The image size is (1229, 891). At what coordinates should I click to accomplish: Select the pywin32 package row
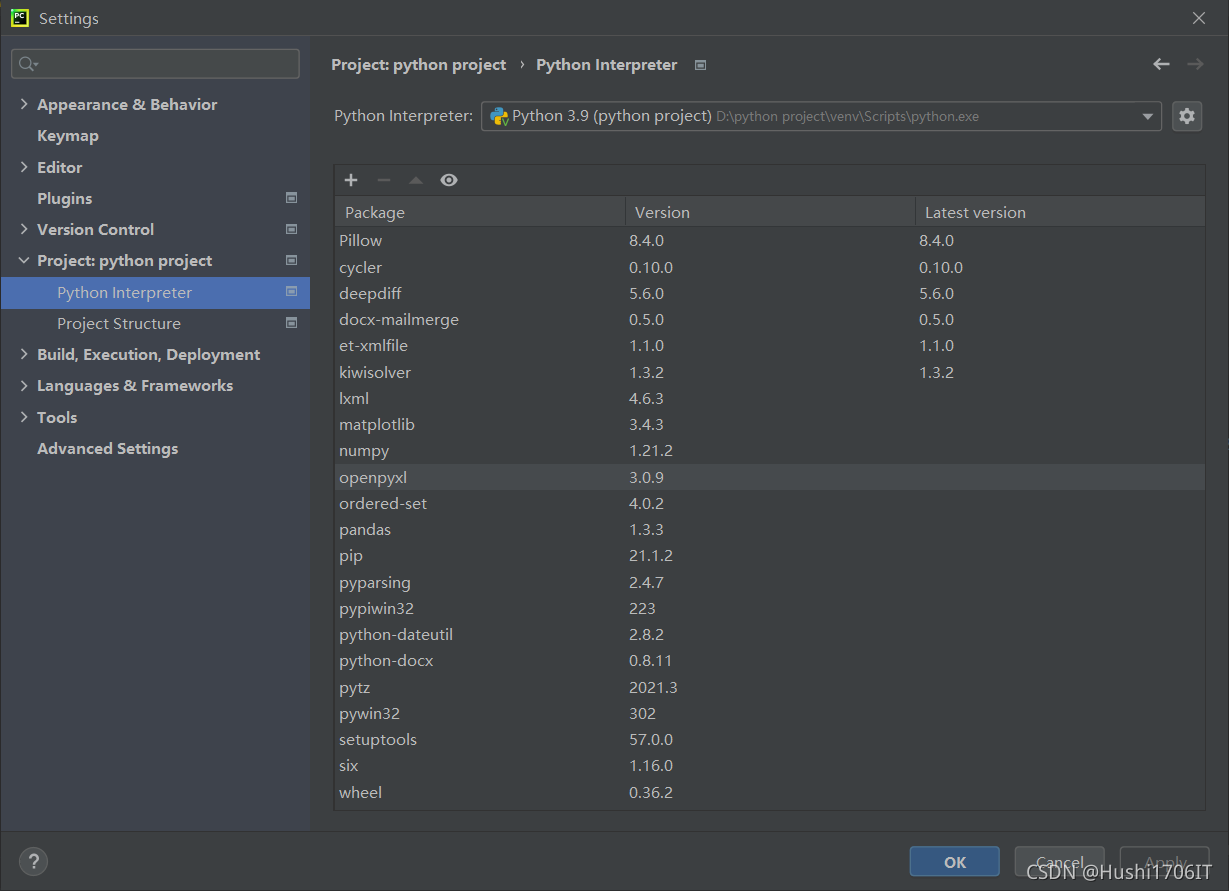770,713
